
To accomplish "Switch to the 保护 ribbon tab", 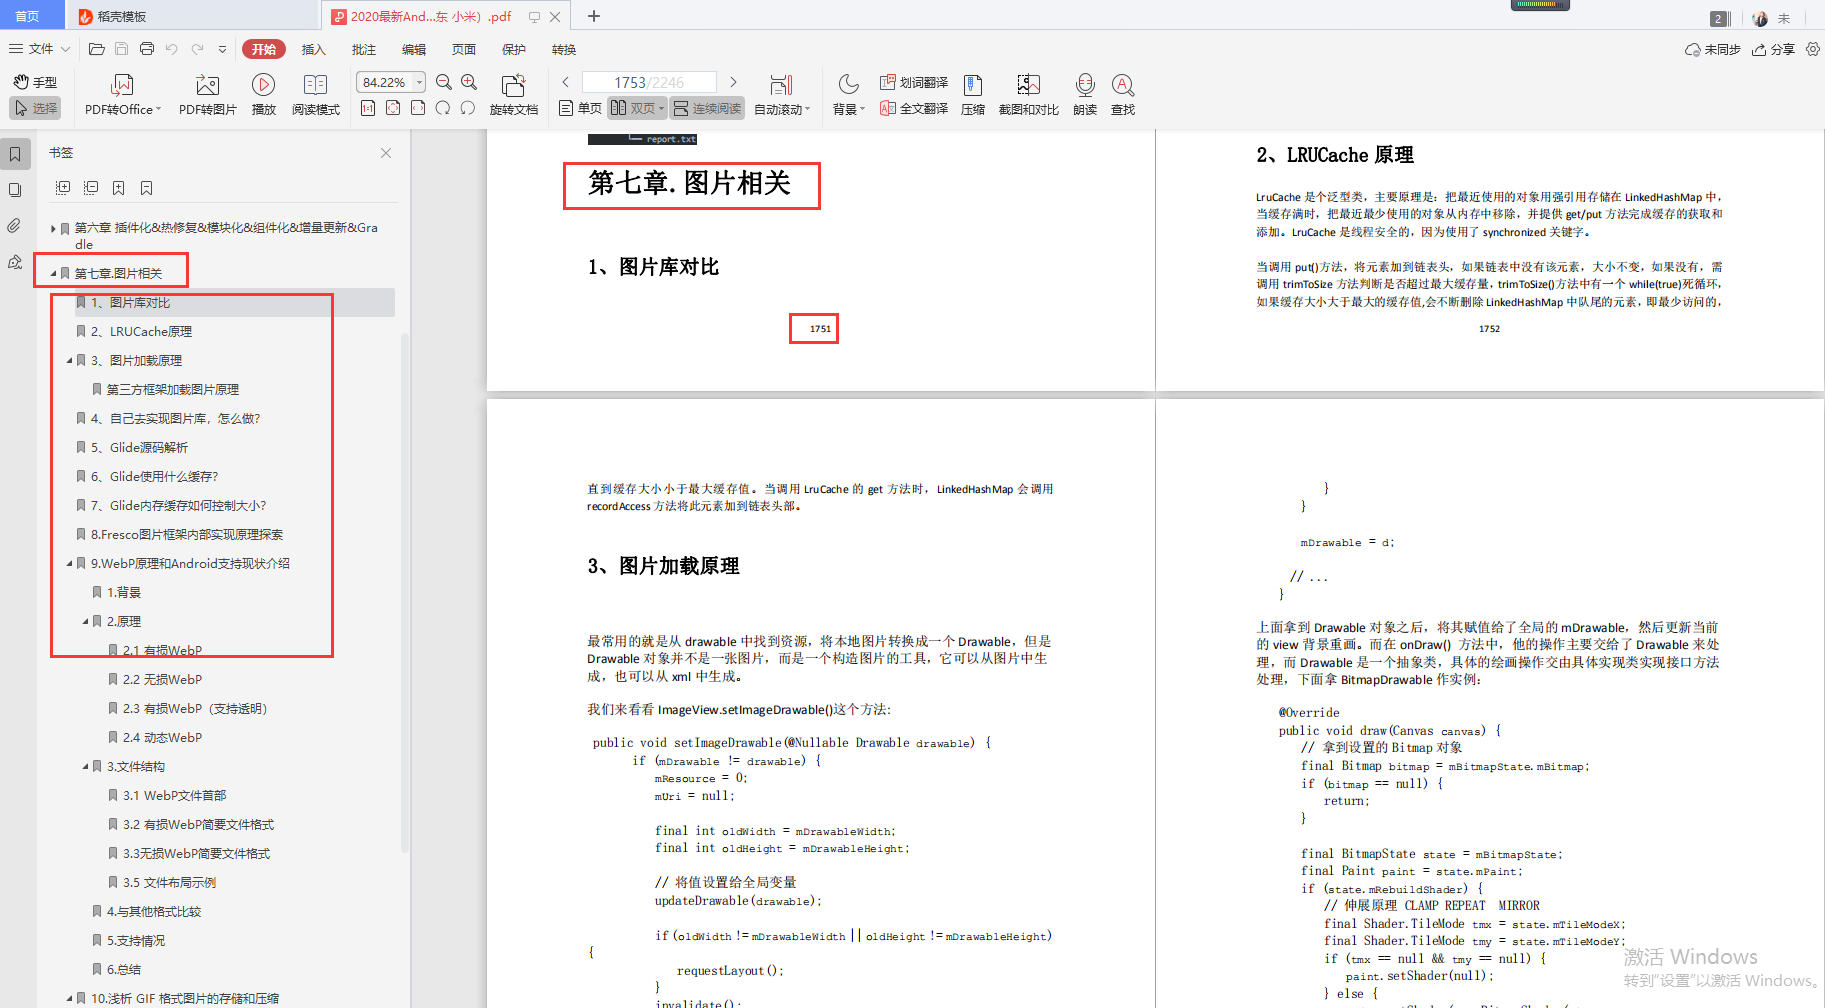I will tap(514, 49).
